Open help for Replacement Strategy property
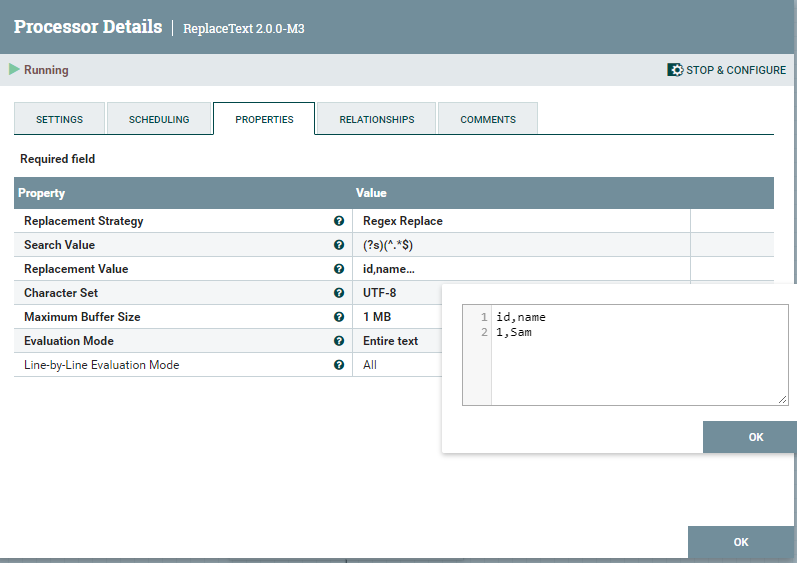797x563 pixels. point(339,221)
